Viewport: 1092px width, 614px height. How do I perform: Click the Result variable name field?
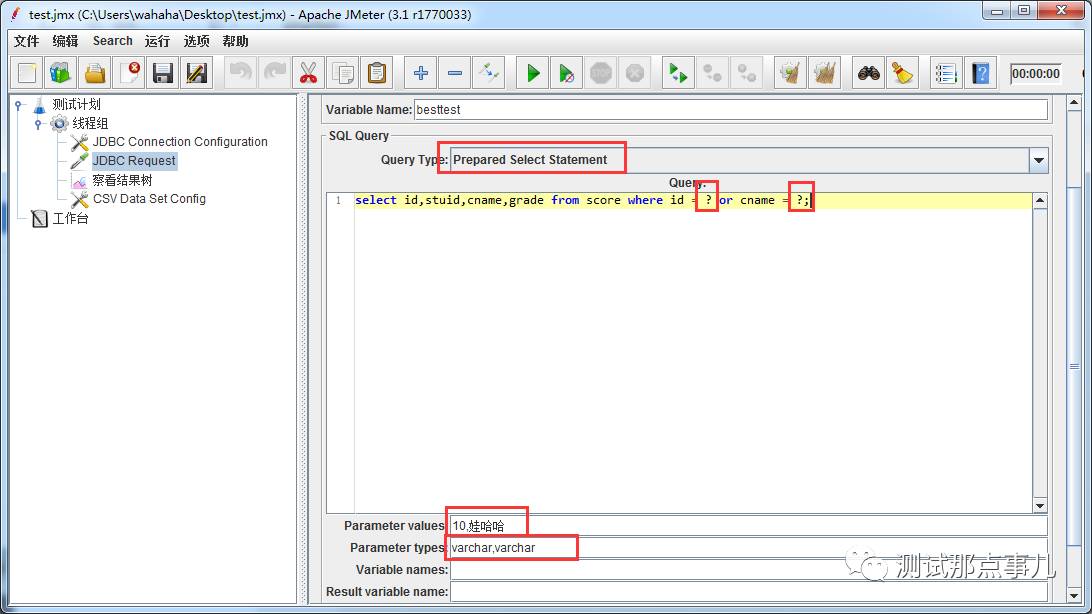[749, 592]
